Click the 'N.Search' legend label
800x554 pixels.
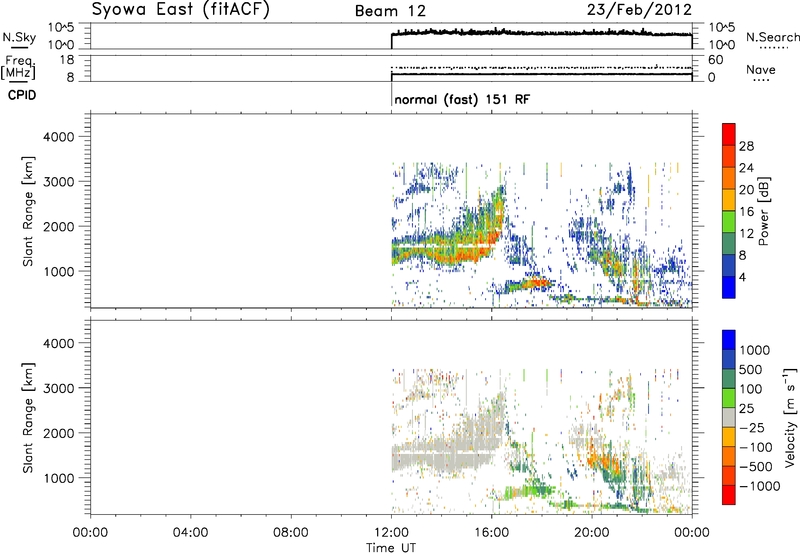pyautogui.click(x=772, y=37)
